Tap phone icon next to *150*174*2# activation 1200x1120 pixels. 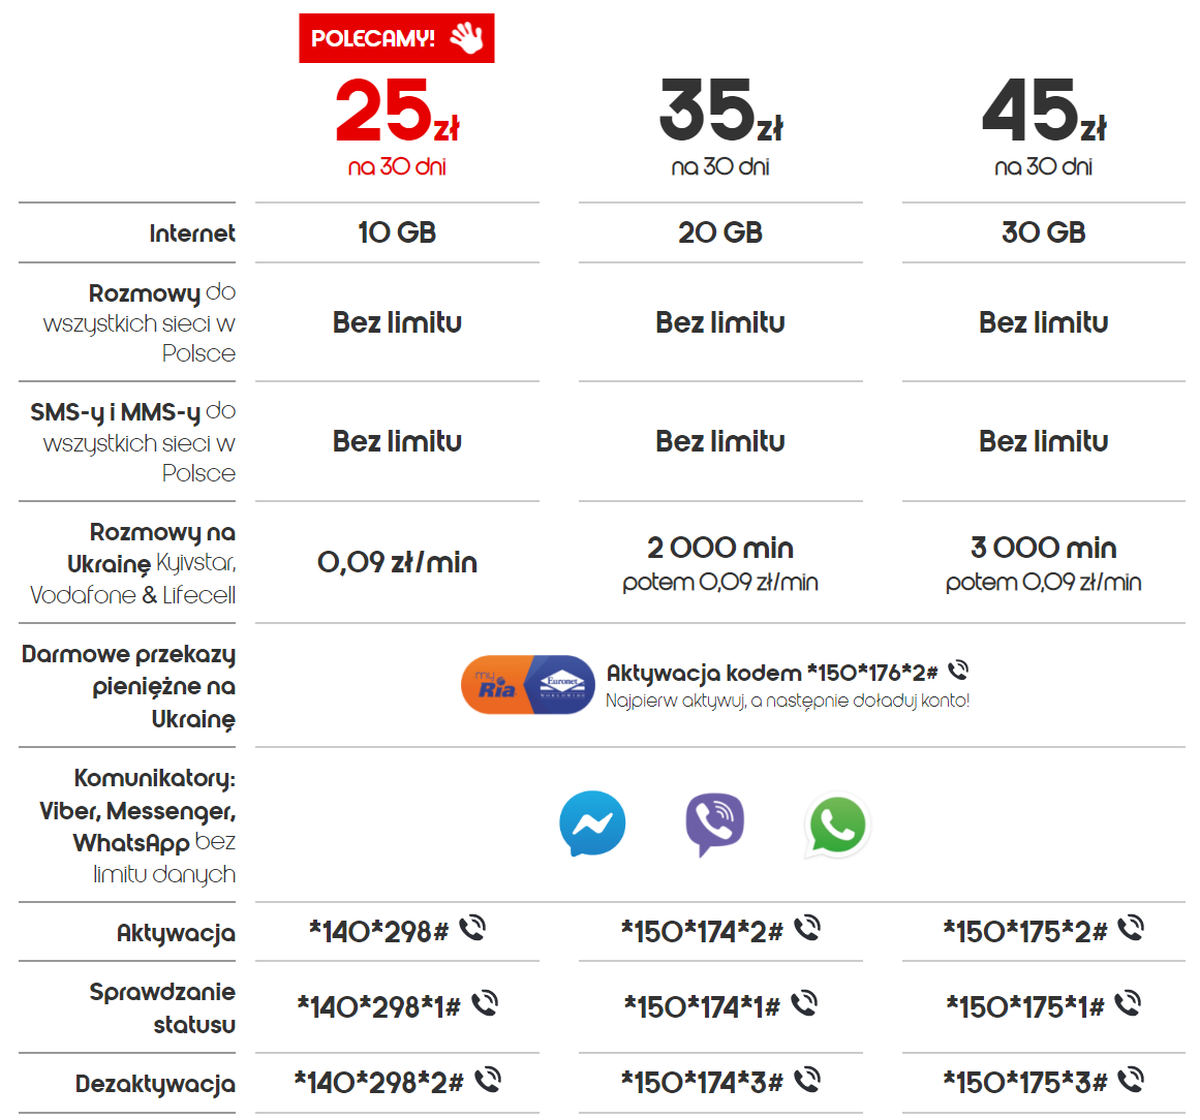pyautogui.click(x=808, y=929)
